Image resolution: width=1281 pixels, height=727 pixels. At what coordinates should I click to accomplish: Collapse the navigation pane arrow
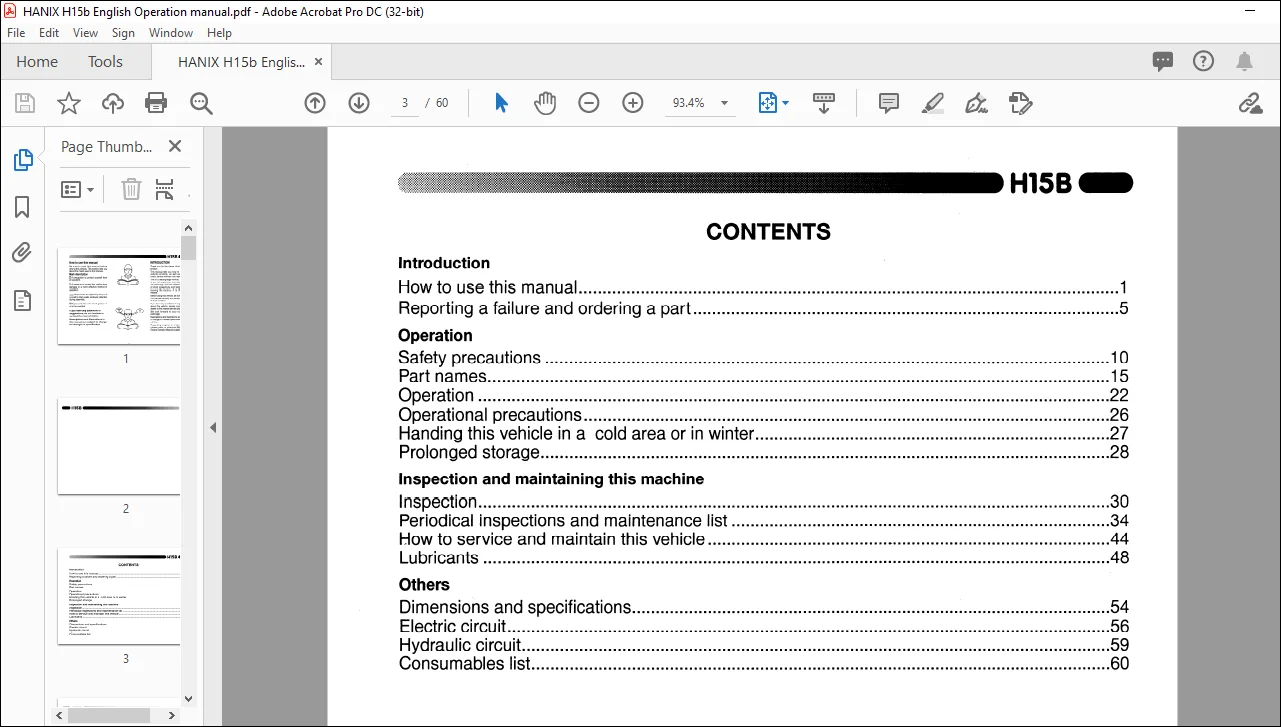[x=212, y=427]
